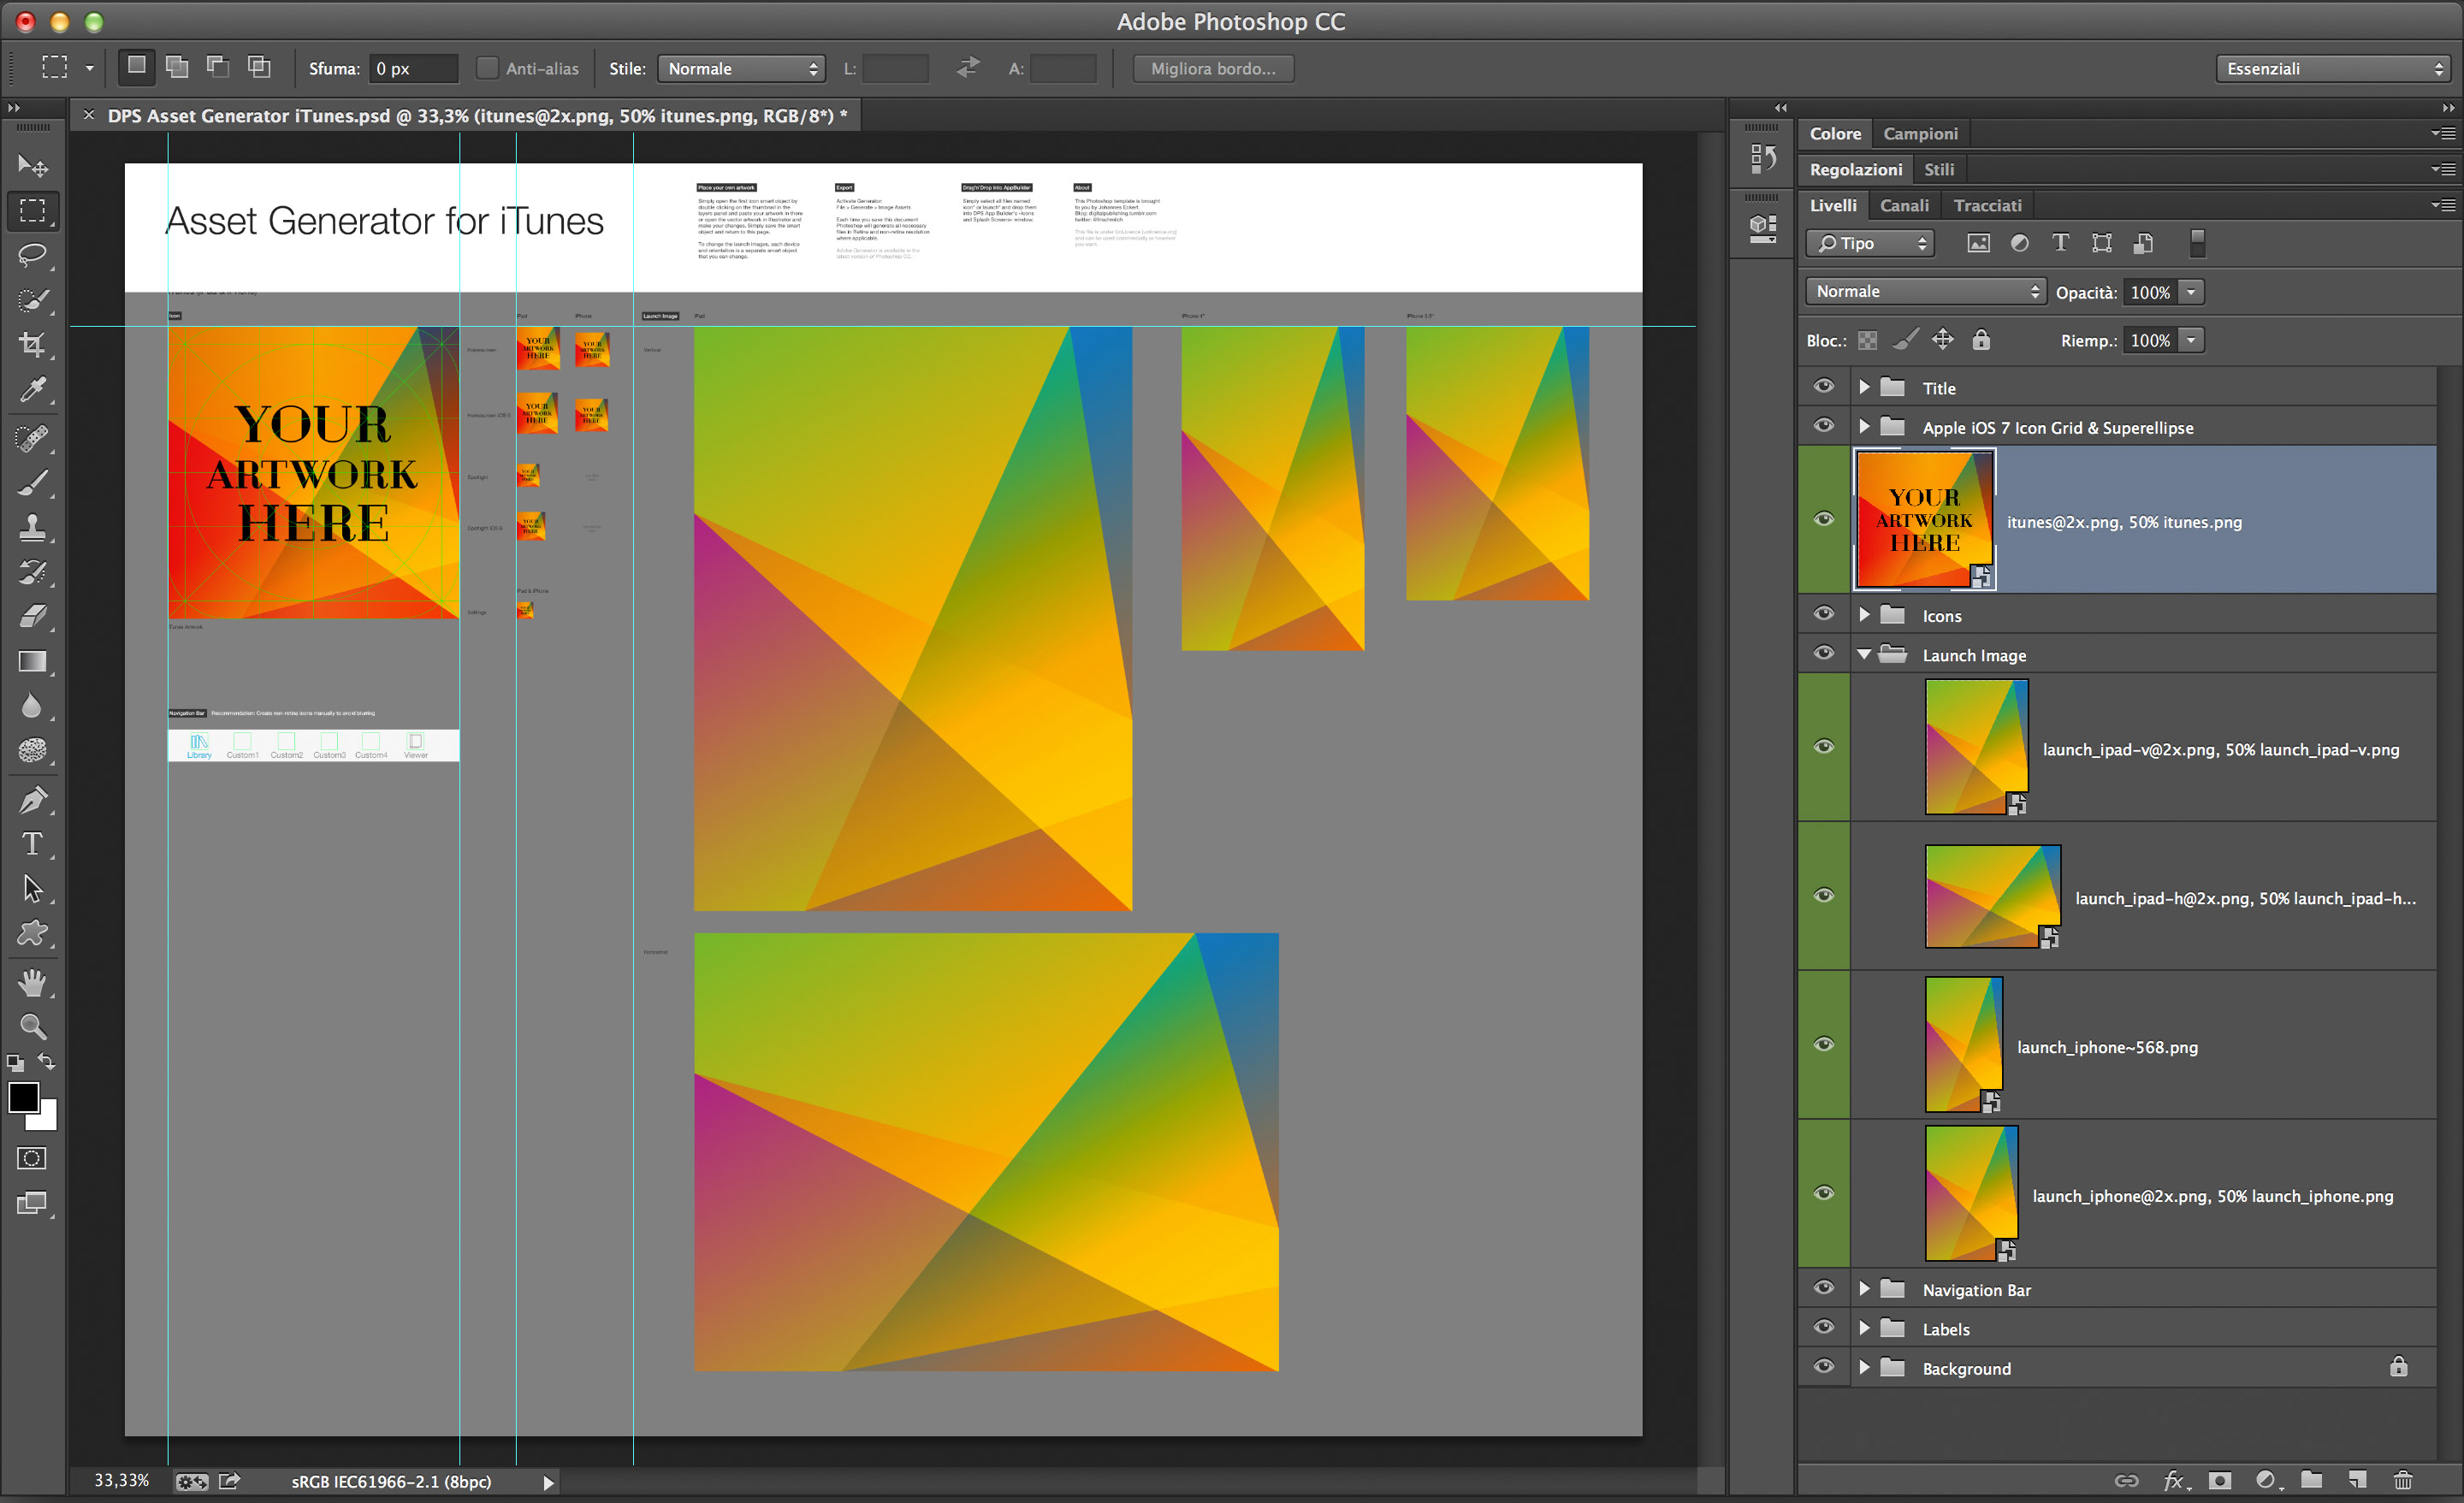
Task: Collapse the Launch Image group
Action: (x=1864, y=655)
